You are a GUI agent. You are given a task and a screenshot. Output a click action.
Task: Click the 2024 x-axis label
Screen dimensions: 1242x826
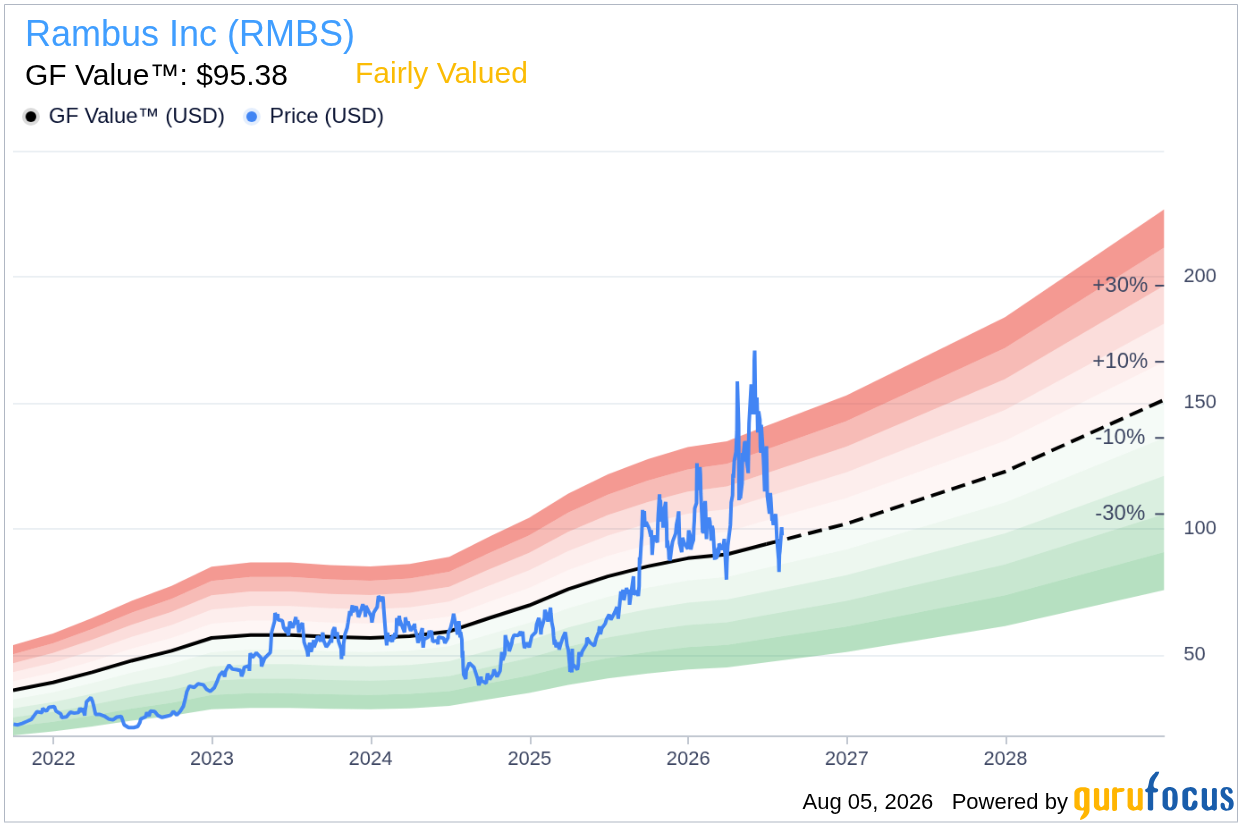coord(370,758)
